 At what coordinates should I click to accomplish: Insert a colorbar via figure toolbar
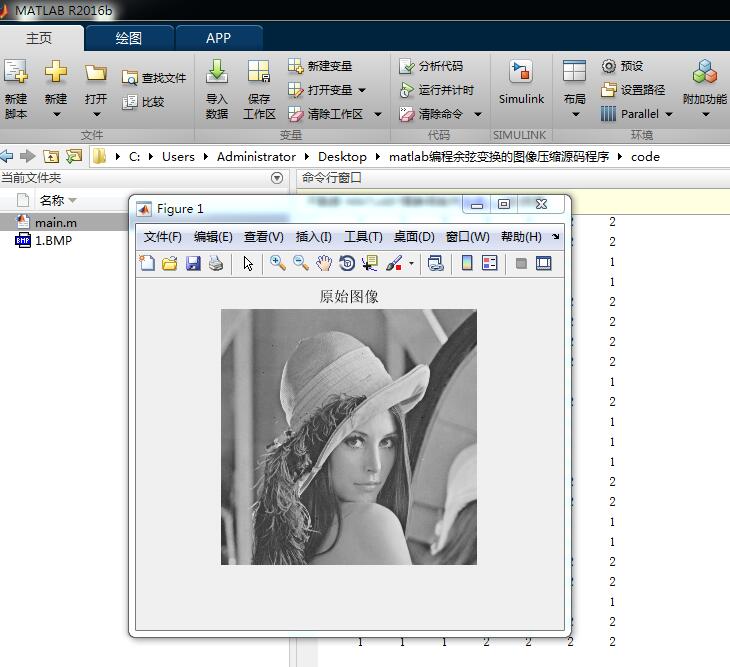(466, 263)
